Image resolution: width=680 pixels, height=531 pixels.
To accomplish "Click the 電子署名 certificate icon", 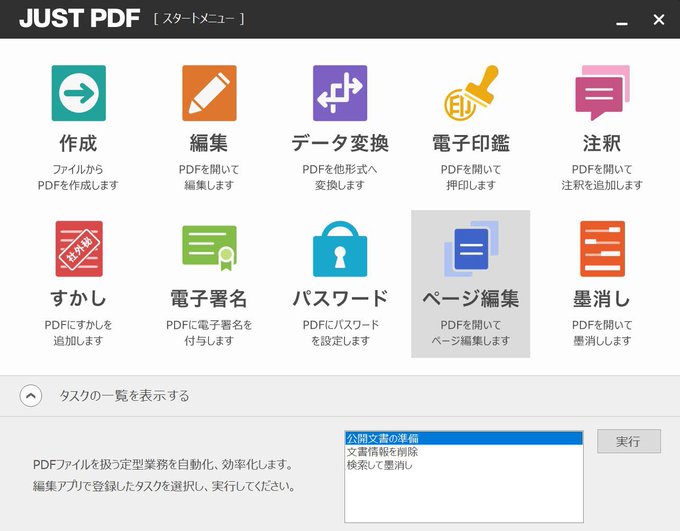I will pos(209,248).
